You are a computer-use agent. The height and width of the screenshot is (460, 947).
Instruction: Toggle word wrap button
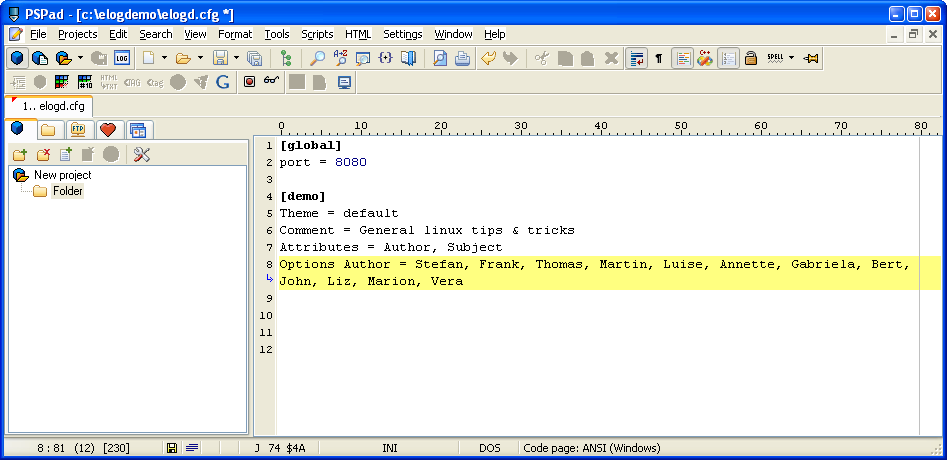tap(637, 59)
